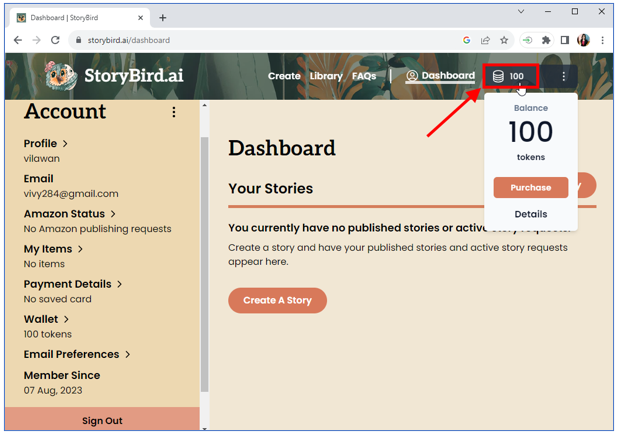Open Chrome's three-dot menu

602,40
